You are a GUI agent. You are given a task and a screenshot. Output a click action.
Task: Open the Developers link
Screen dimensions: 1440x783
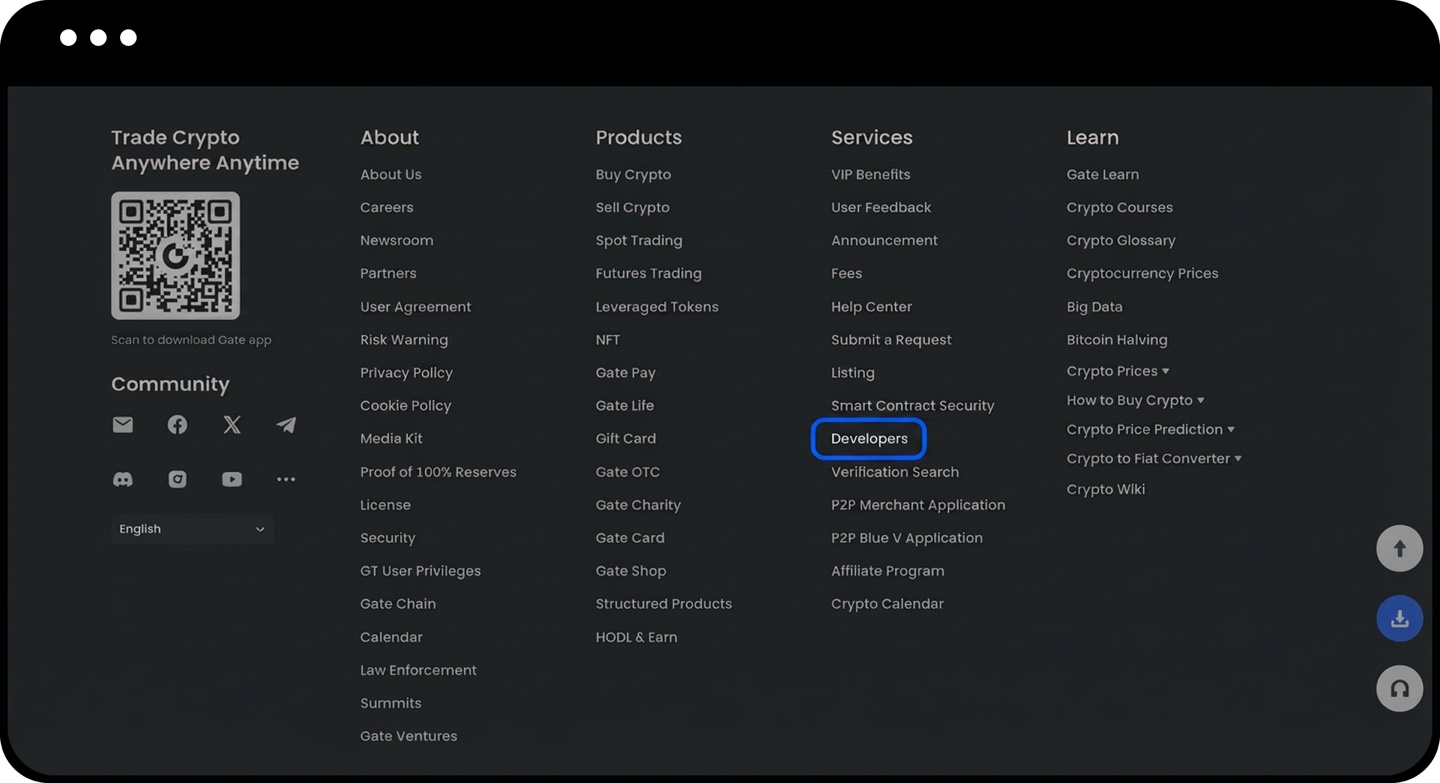click(869, 439)
